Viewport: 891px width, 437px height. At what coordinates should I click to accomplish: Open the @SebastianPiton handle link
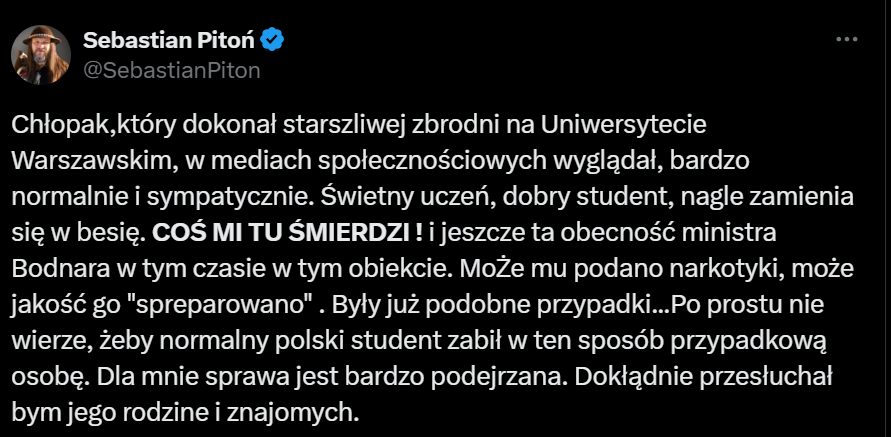coord(172,70)
